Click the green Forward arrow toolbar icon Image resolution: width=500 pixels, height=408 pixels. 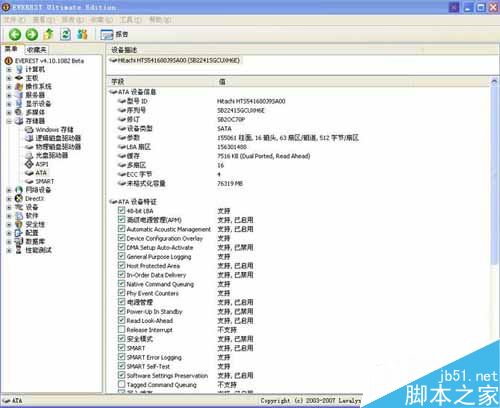(x=32, y=34)
